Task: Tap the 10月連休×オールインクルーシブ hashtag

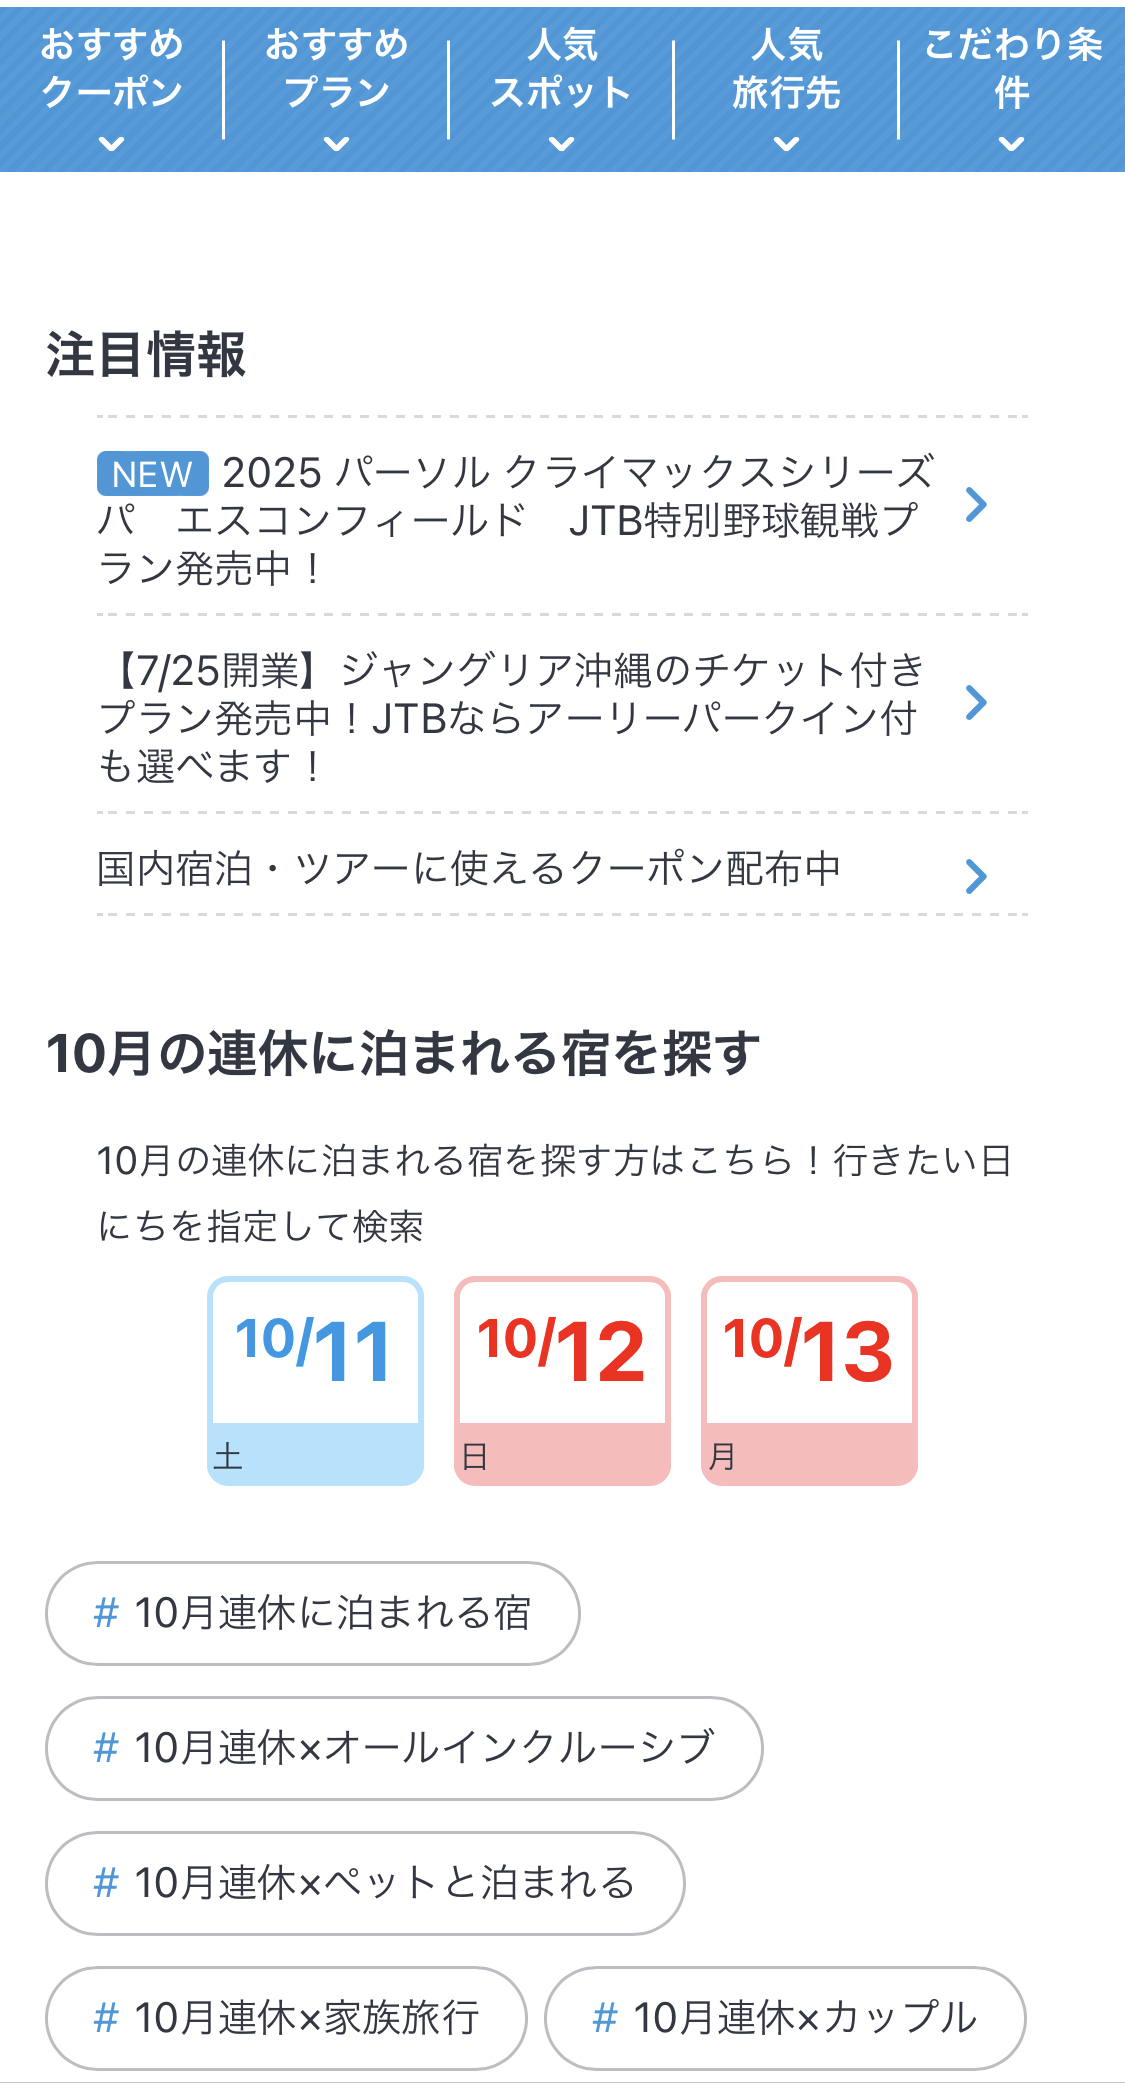Action: coord(404,1748)
